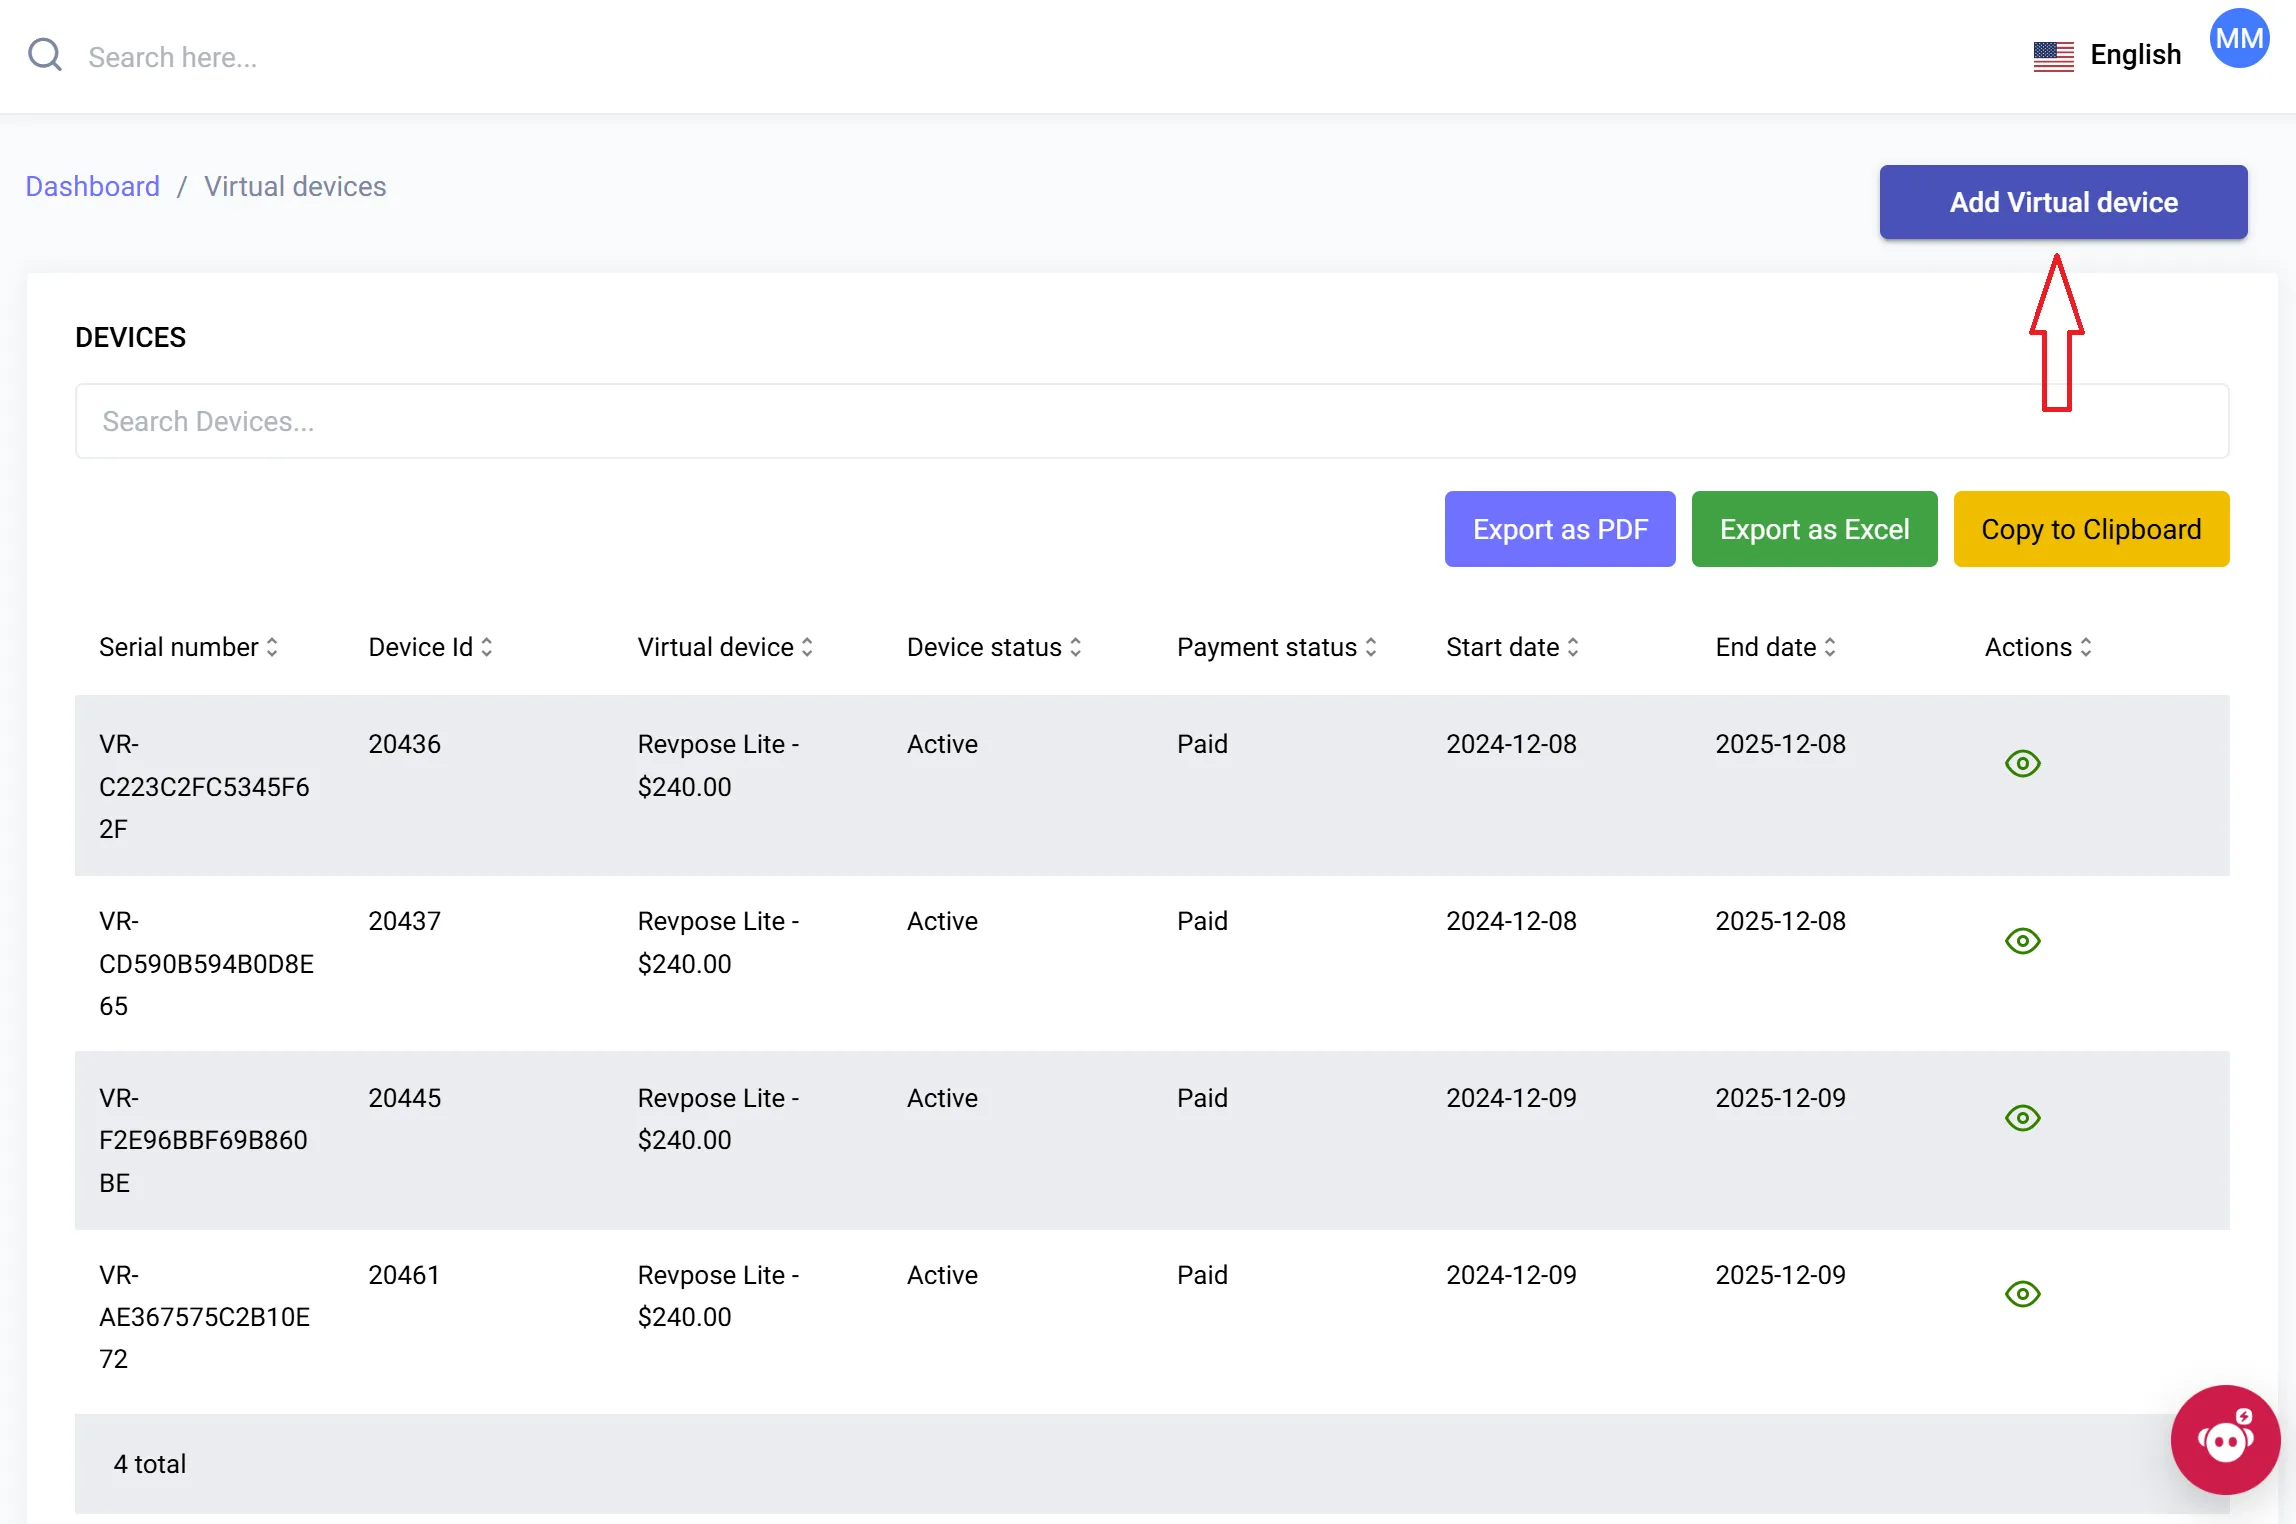Sort by Payment status column
The height and width of the screenshot is (1524, 2296).
pos(1276,647)
